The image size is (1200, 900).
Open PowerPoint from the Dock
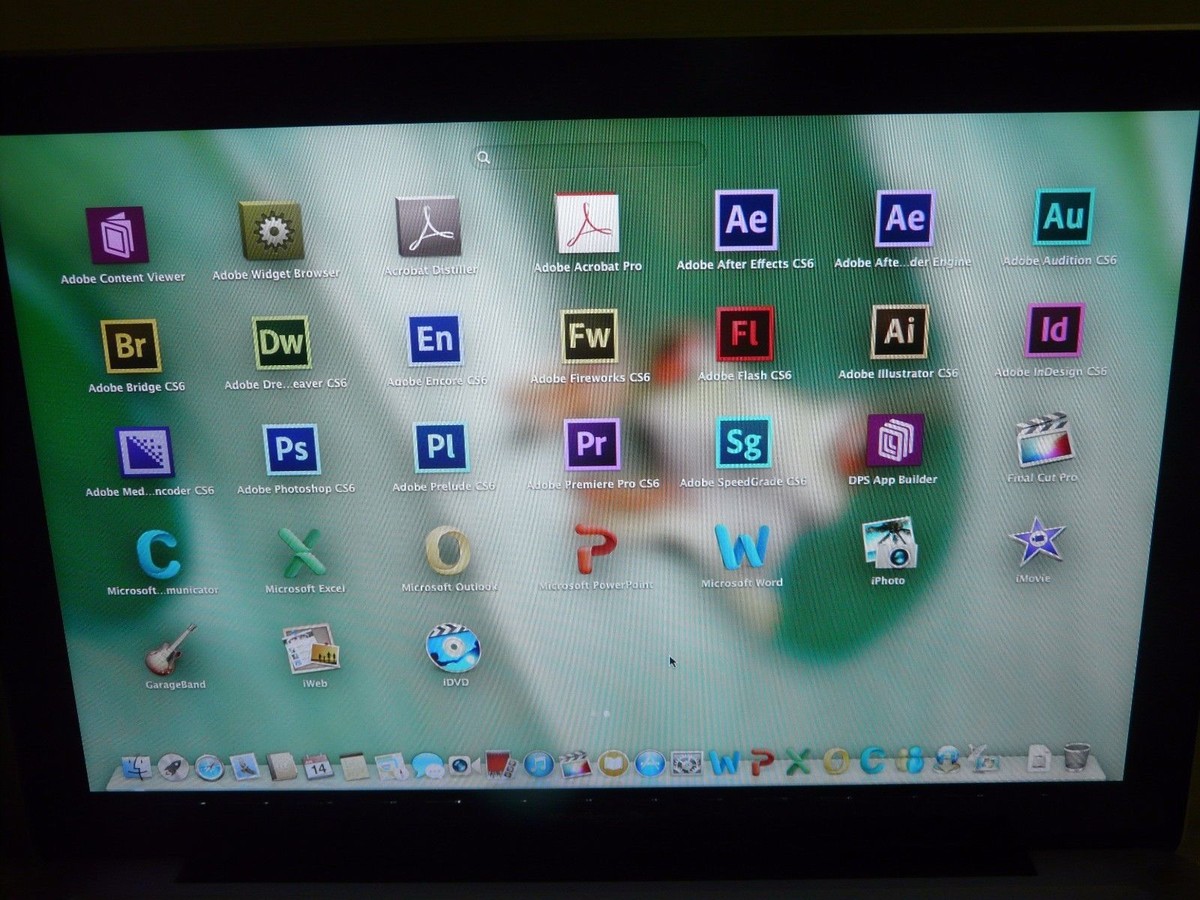[x=761, y=763]
